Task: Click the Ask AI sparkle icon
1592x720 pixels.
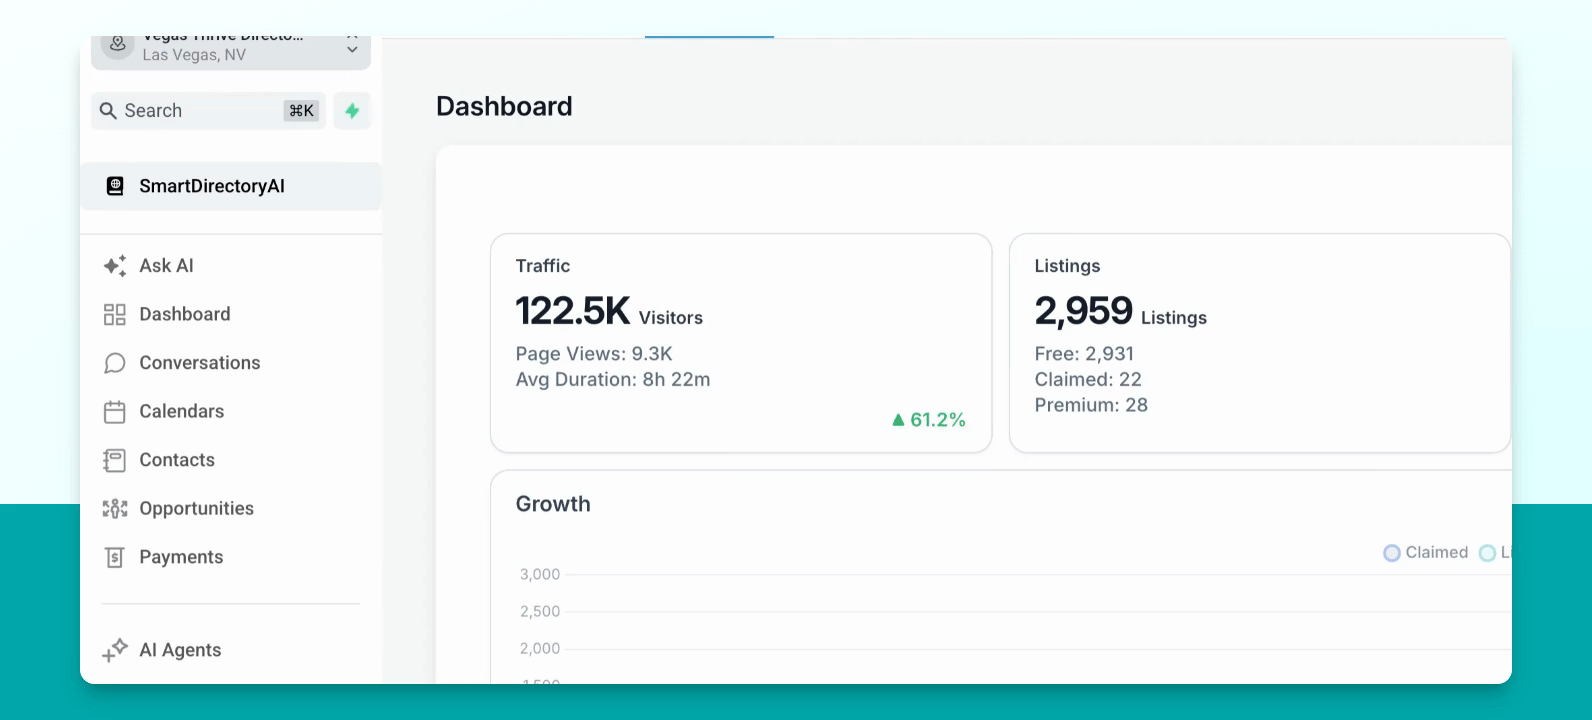Action: click(115, 266)
